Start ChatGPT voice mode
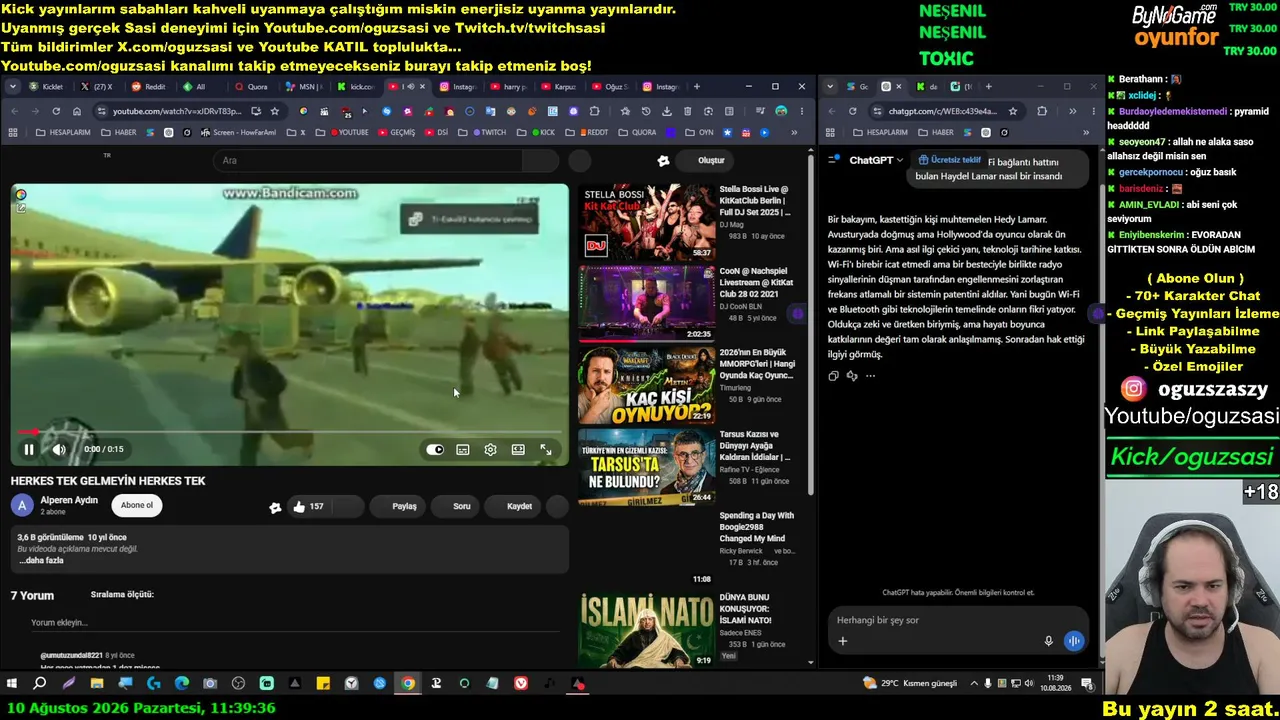 [x=1074, y=641]
